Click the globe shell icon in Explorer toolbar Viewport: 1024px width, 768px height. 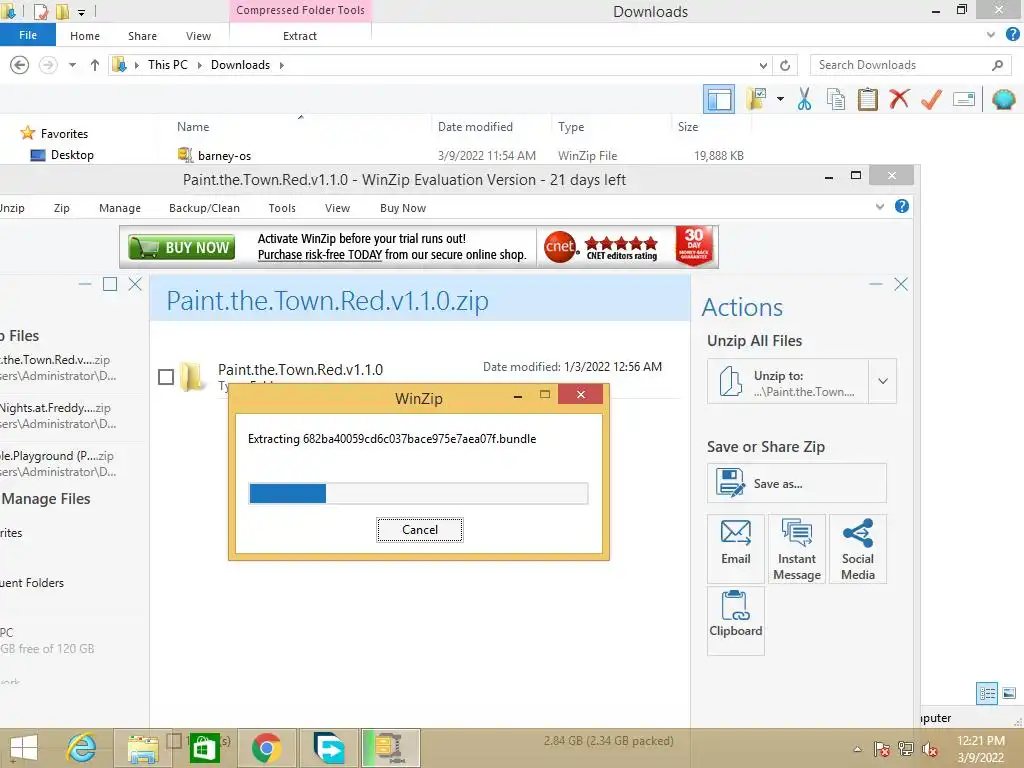pyautogui.click(x=1003, y=99)
